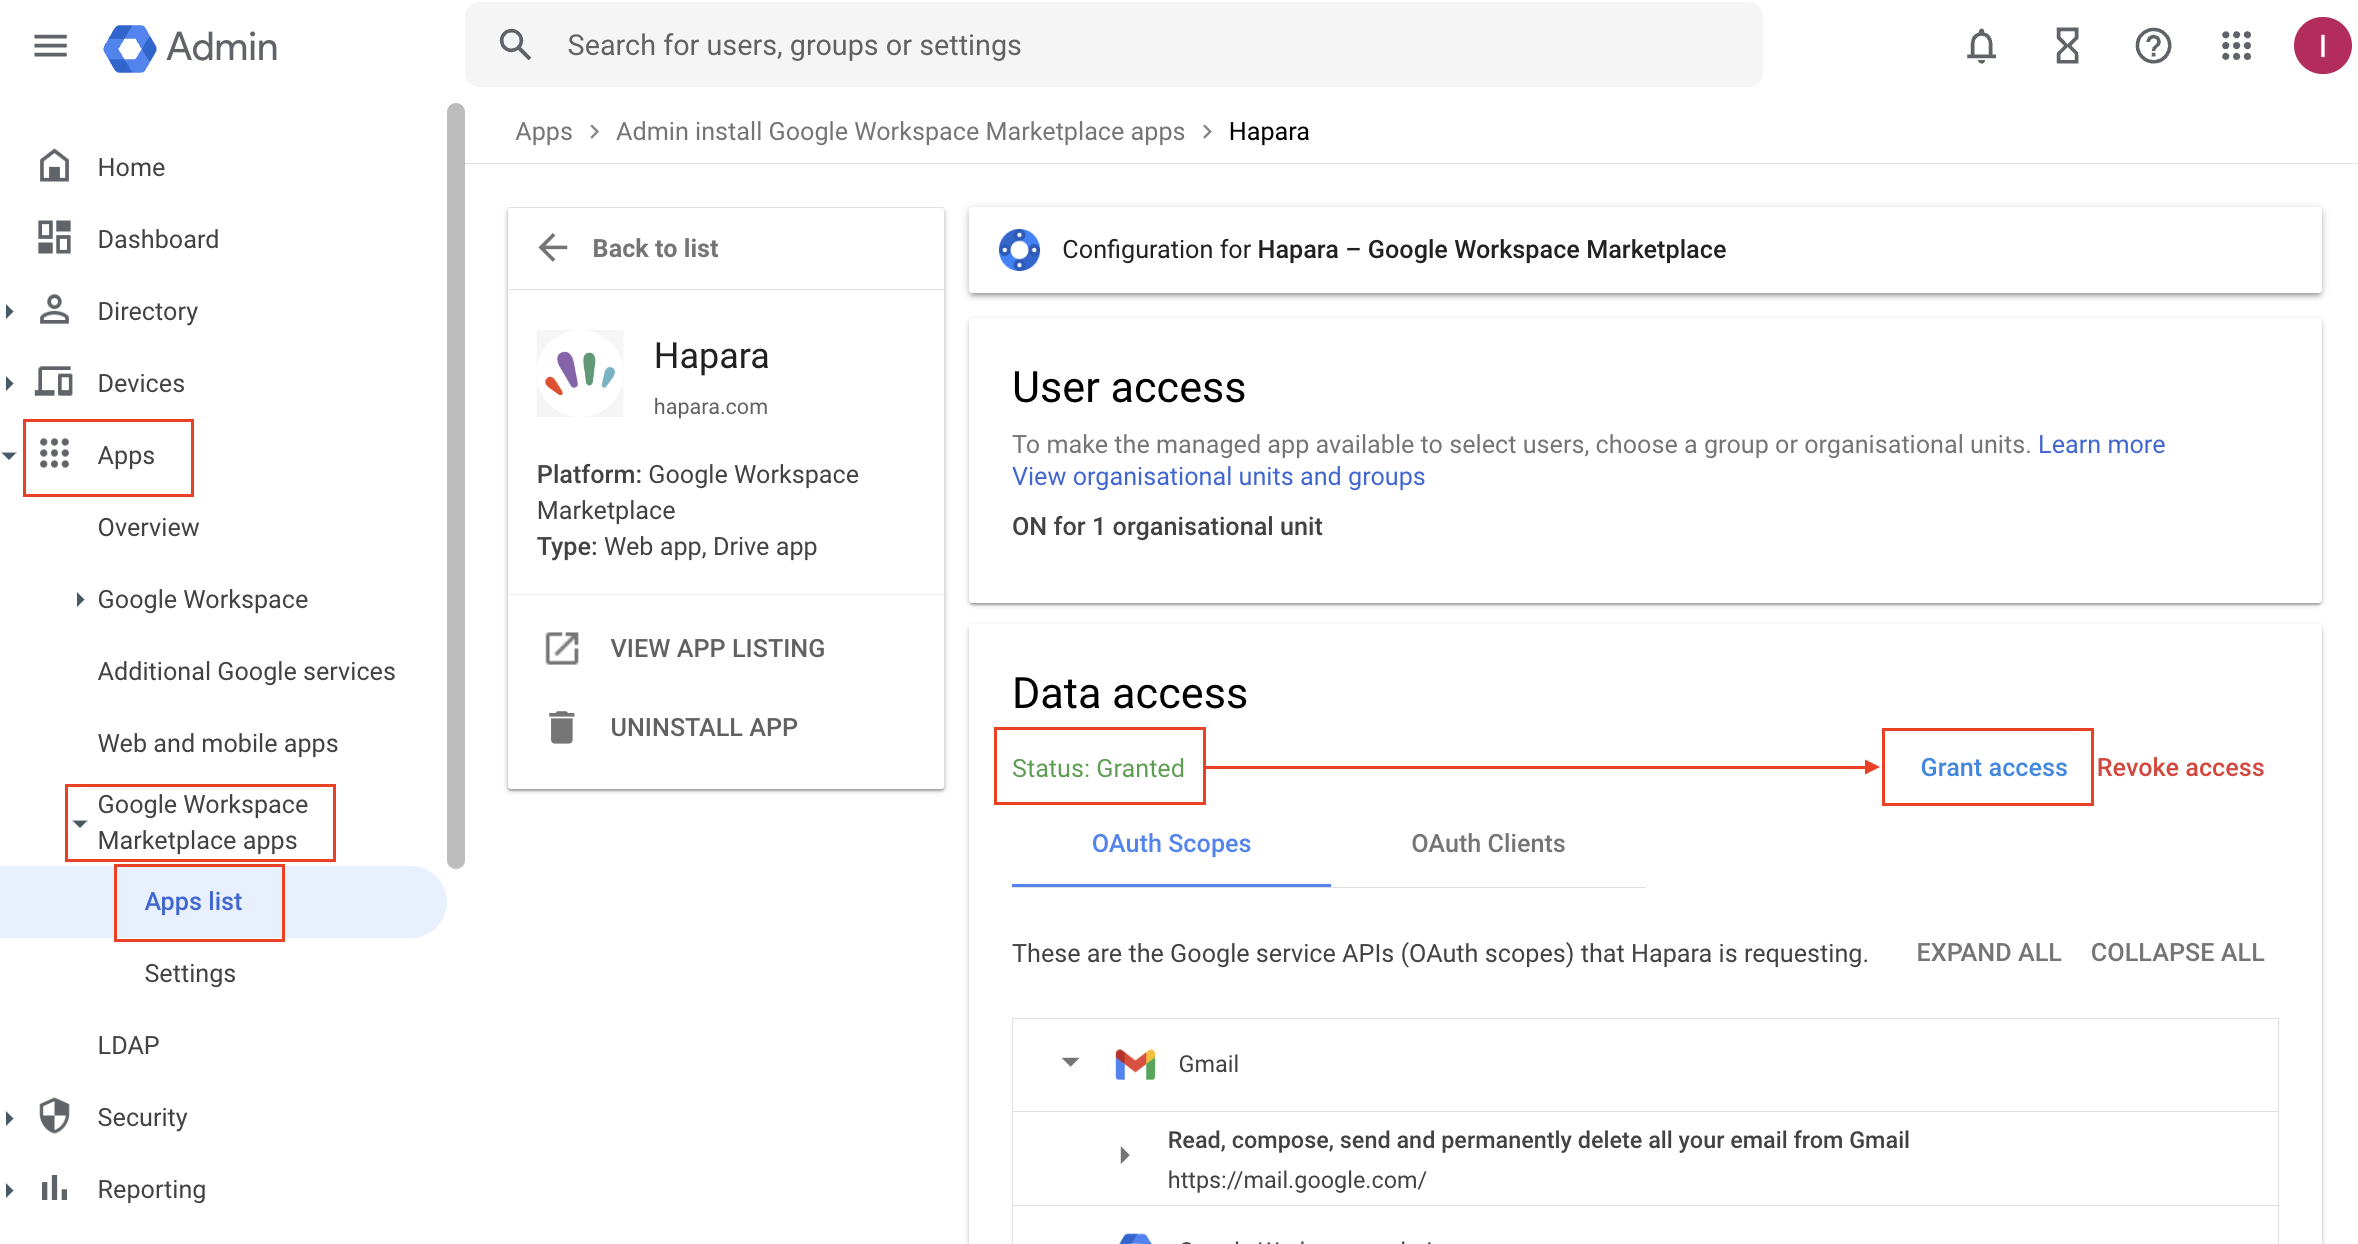Expand the Directory section arrow
Screen dimensions: 2358x1244
[x=10, y=311]
